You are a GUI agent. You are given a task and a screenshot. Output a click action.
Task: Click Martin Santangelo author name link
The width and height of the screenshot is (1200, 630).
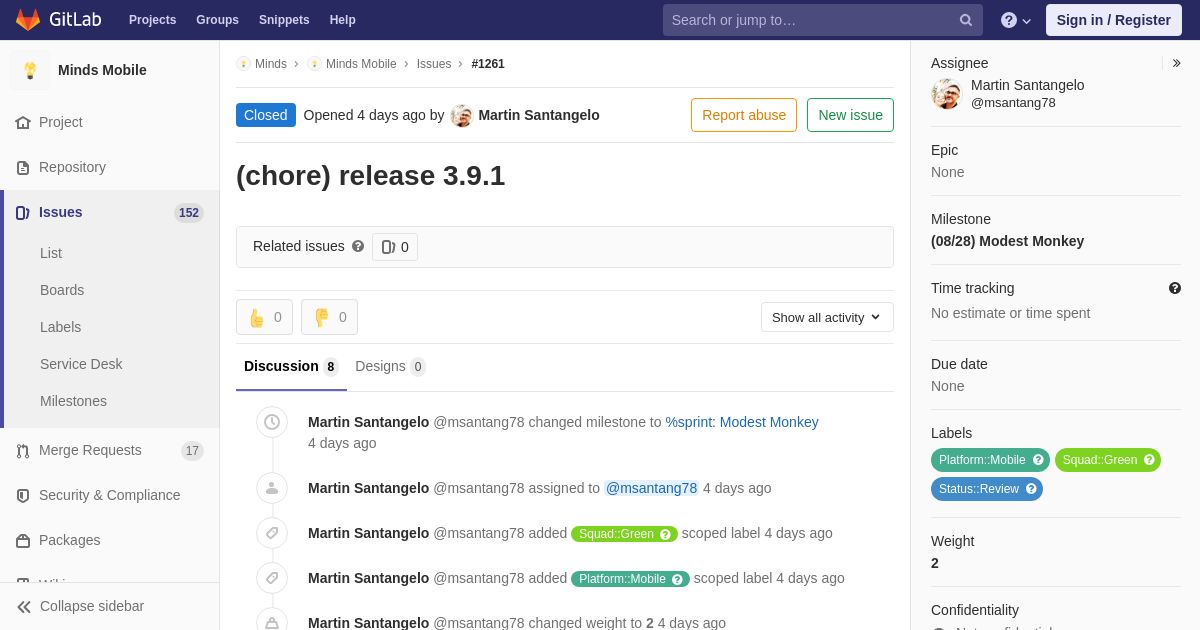tap(539, 115)
